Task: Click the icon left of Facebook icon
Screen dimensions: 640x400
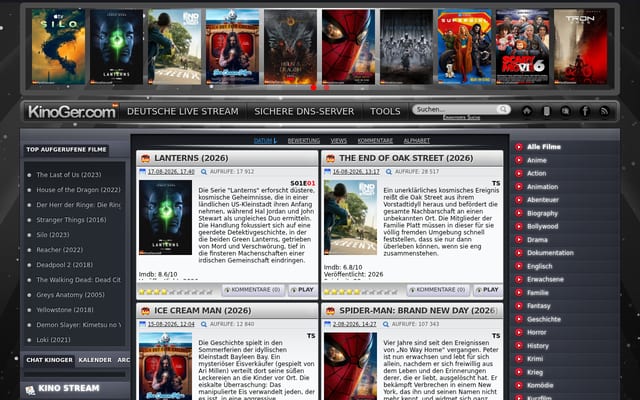Action: pyautogui.click(x=566, y=111)
